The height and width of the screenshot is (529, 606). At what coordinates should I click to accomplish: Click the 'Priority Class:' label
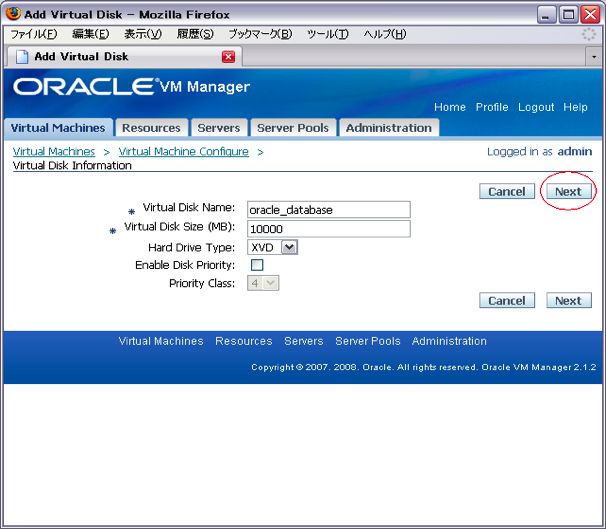tap(202, 283)
